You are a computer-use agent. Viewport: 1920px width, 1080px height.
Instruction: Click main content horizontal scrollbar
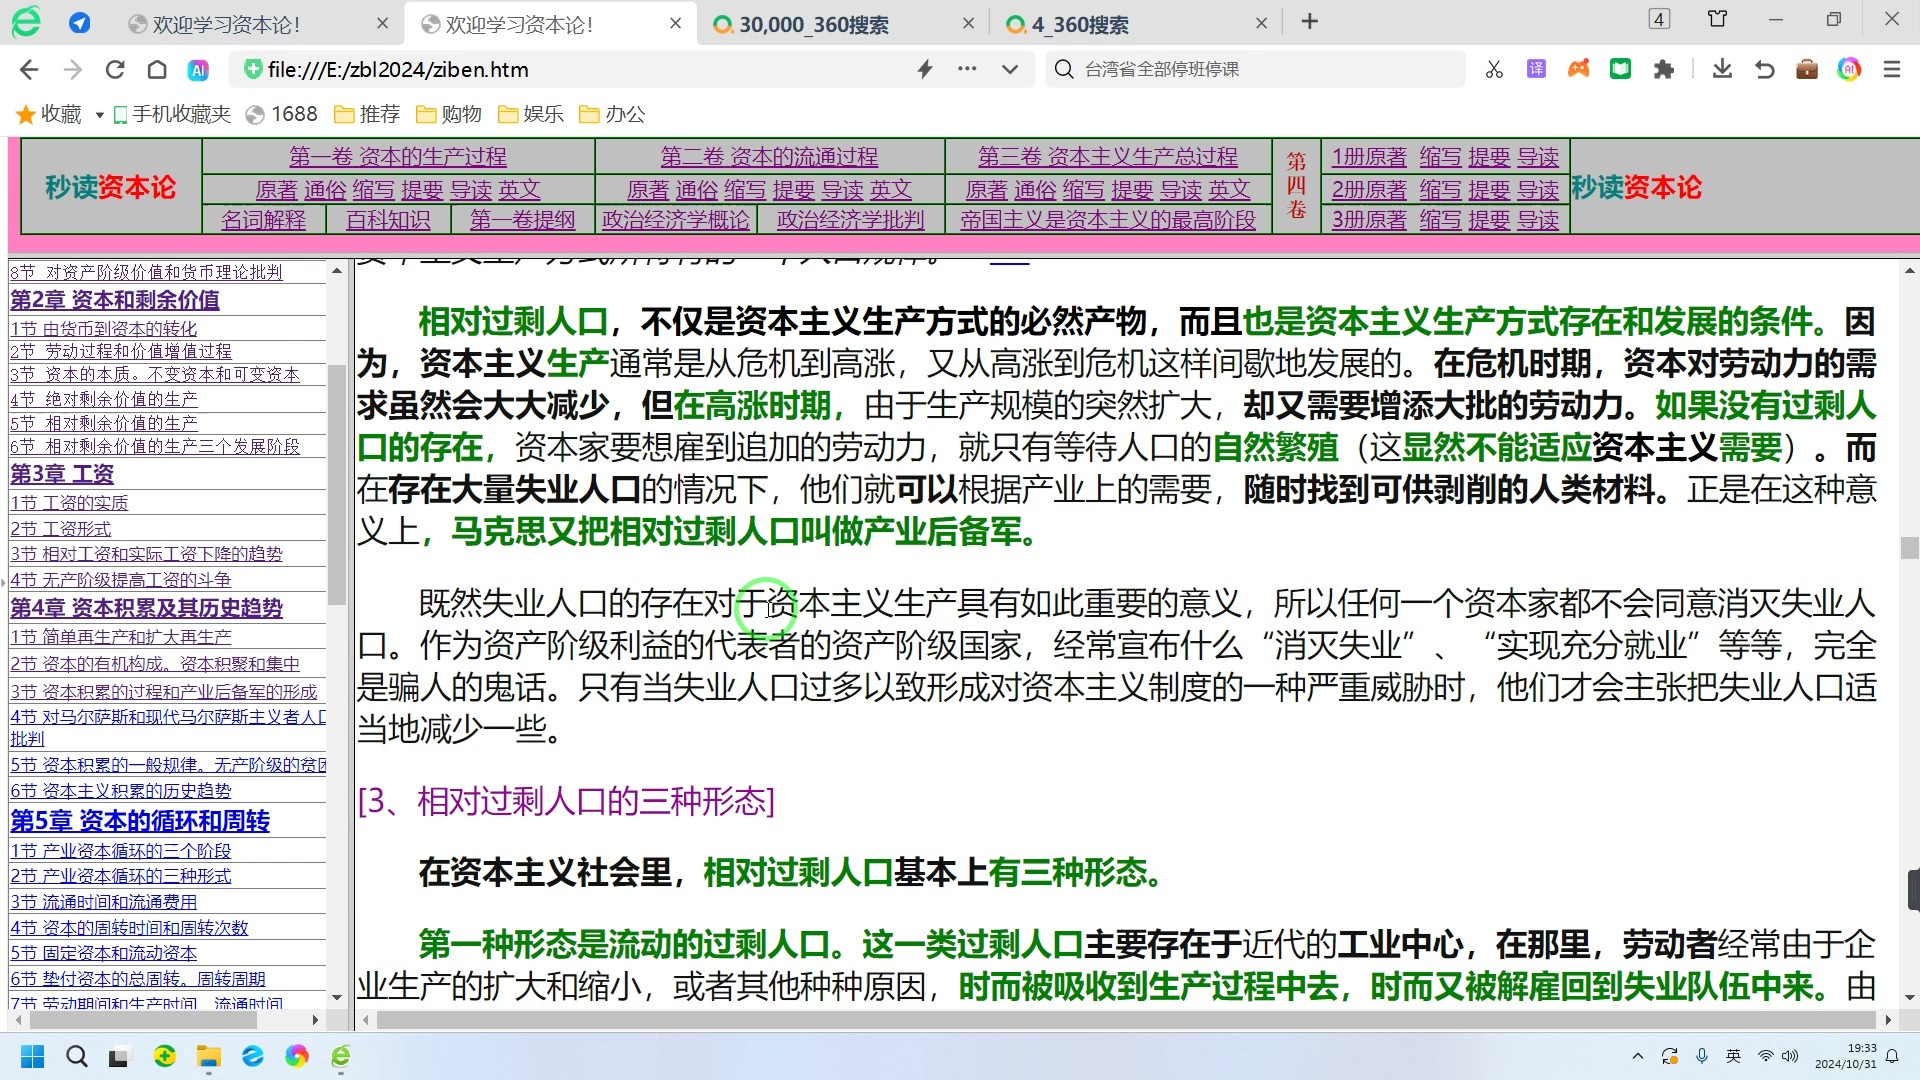tap(1126, 1020)
